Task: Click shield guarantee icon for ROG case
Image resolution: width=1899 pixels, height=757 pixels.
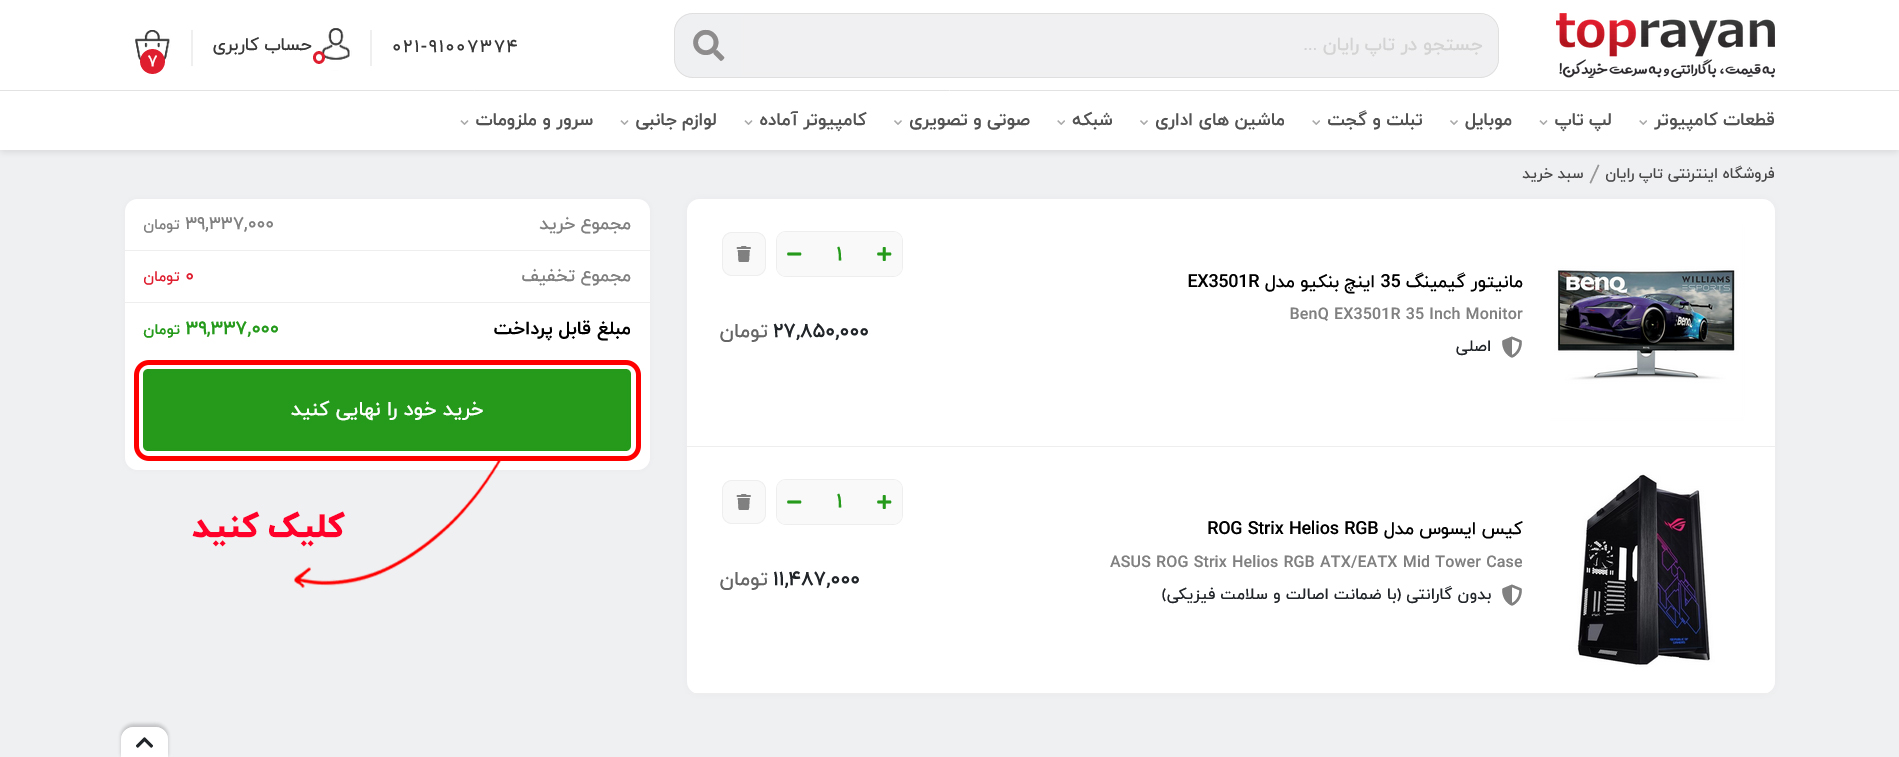Action: pyautogui.click(x=1512, y=595)
